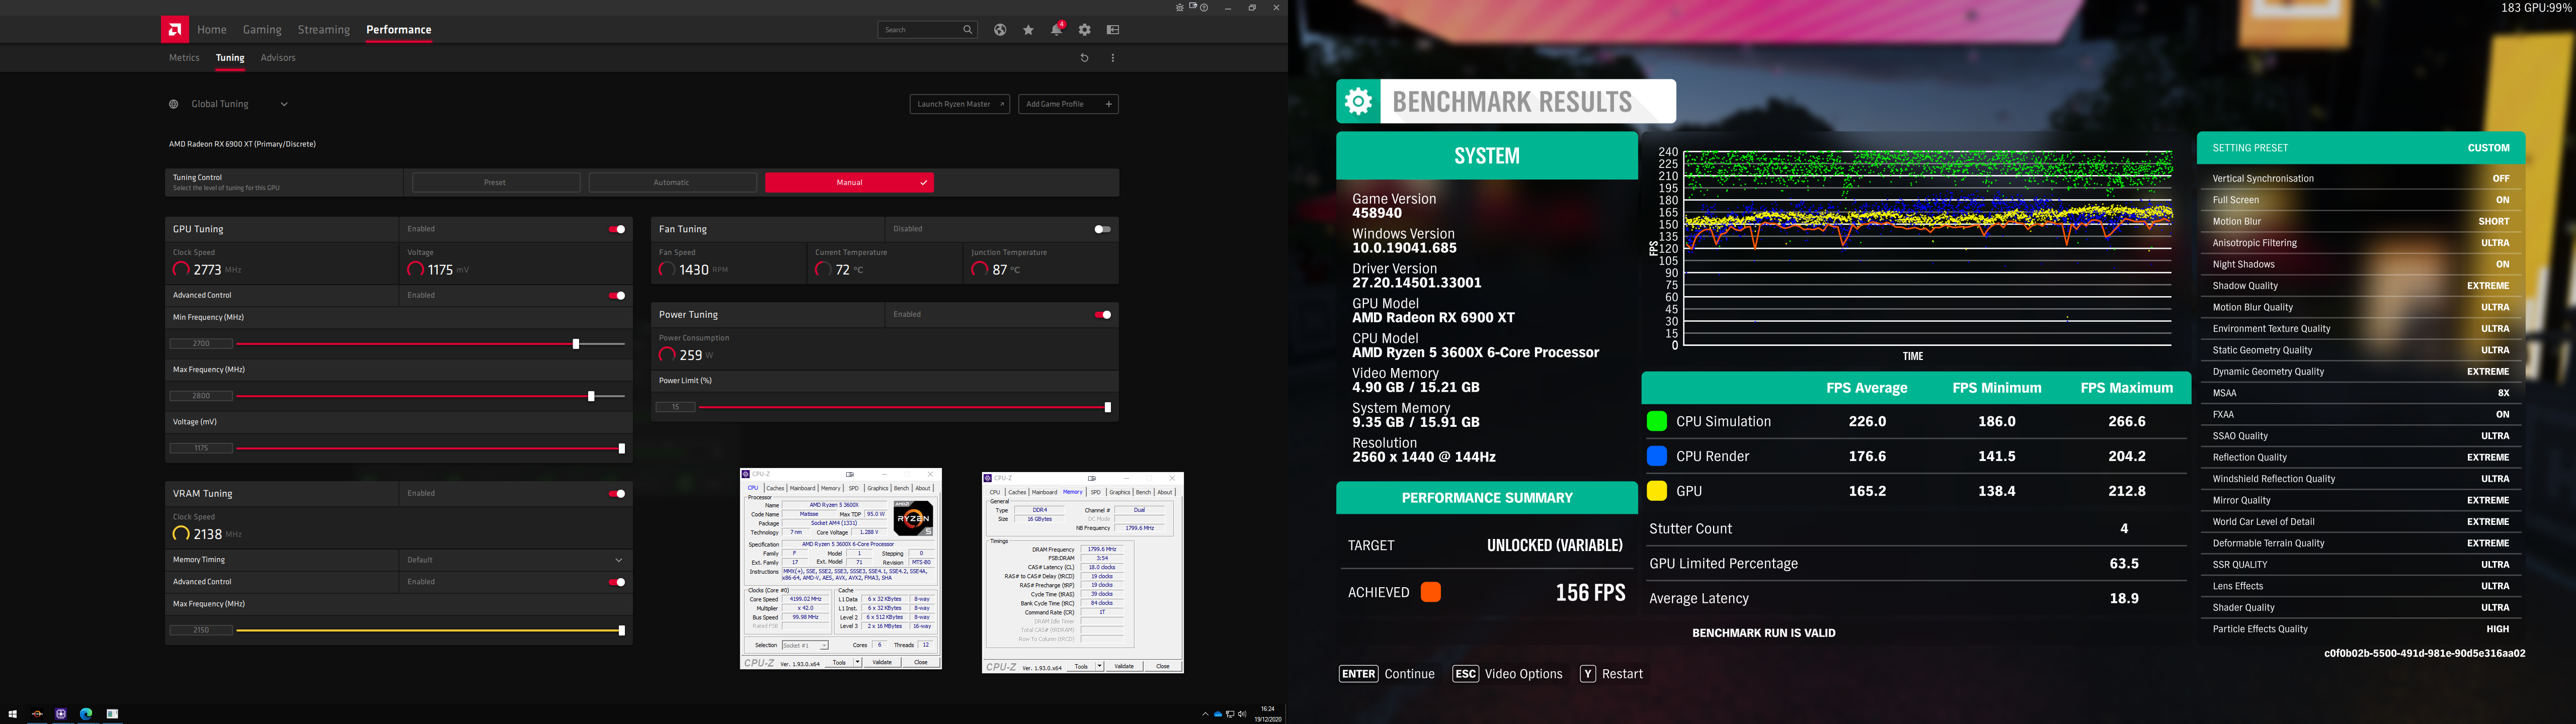
Task: Click the Ryzen Master taskbar icon
Action: (37, 714)
